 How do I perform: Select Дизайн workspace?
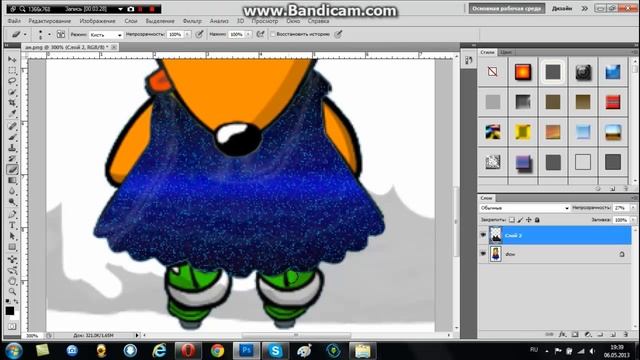562,8
